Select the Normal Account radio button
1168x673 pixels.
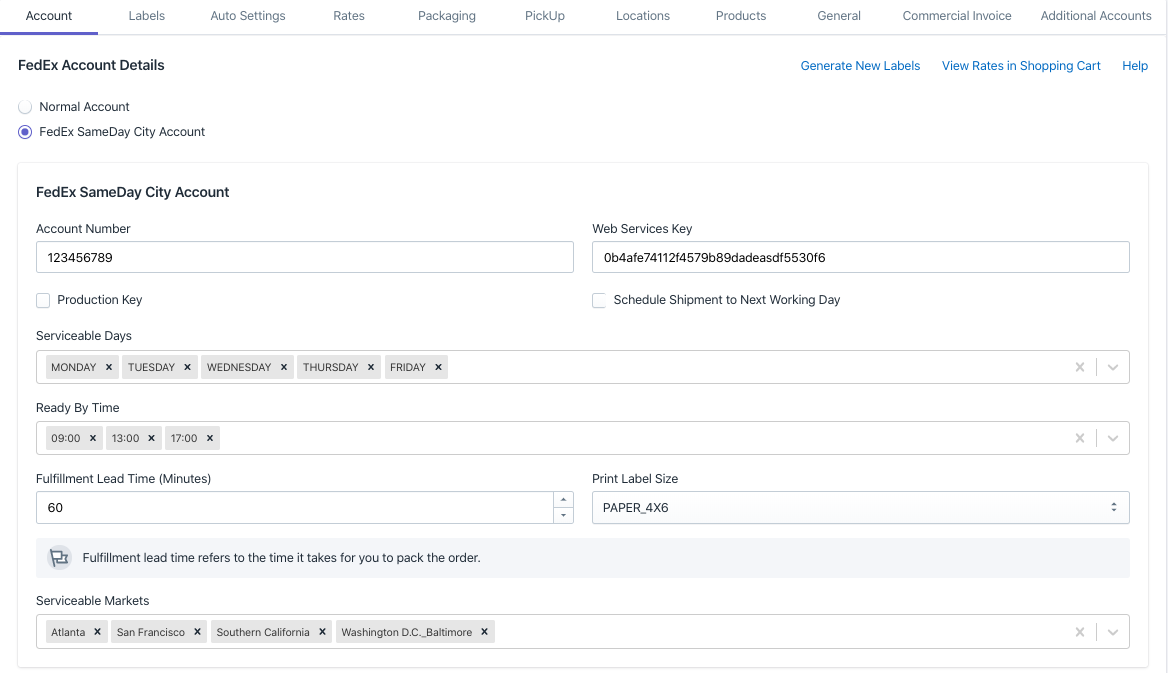pos(25,107)
